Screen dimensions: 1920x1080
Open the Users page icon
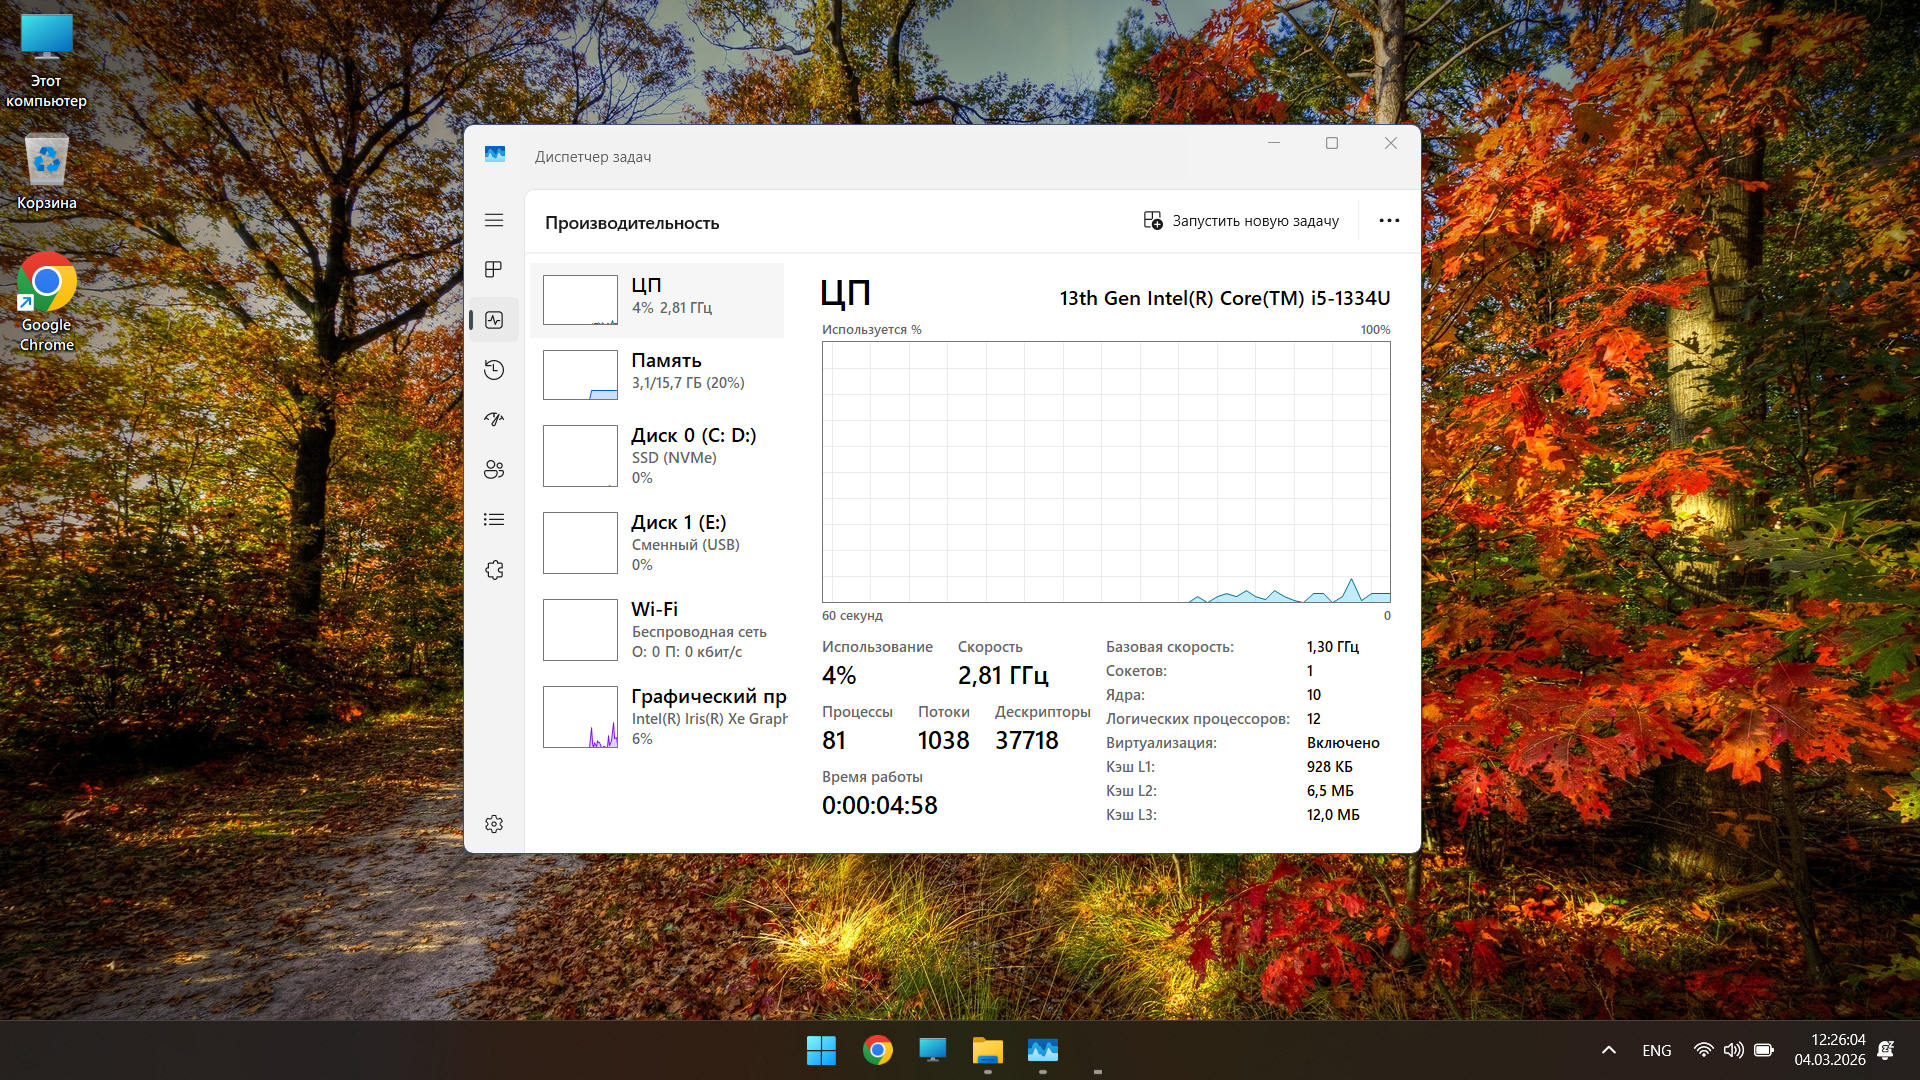pos(494,470)
